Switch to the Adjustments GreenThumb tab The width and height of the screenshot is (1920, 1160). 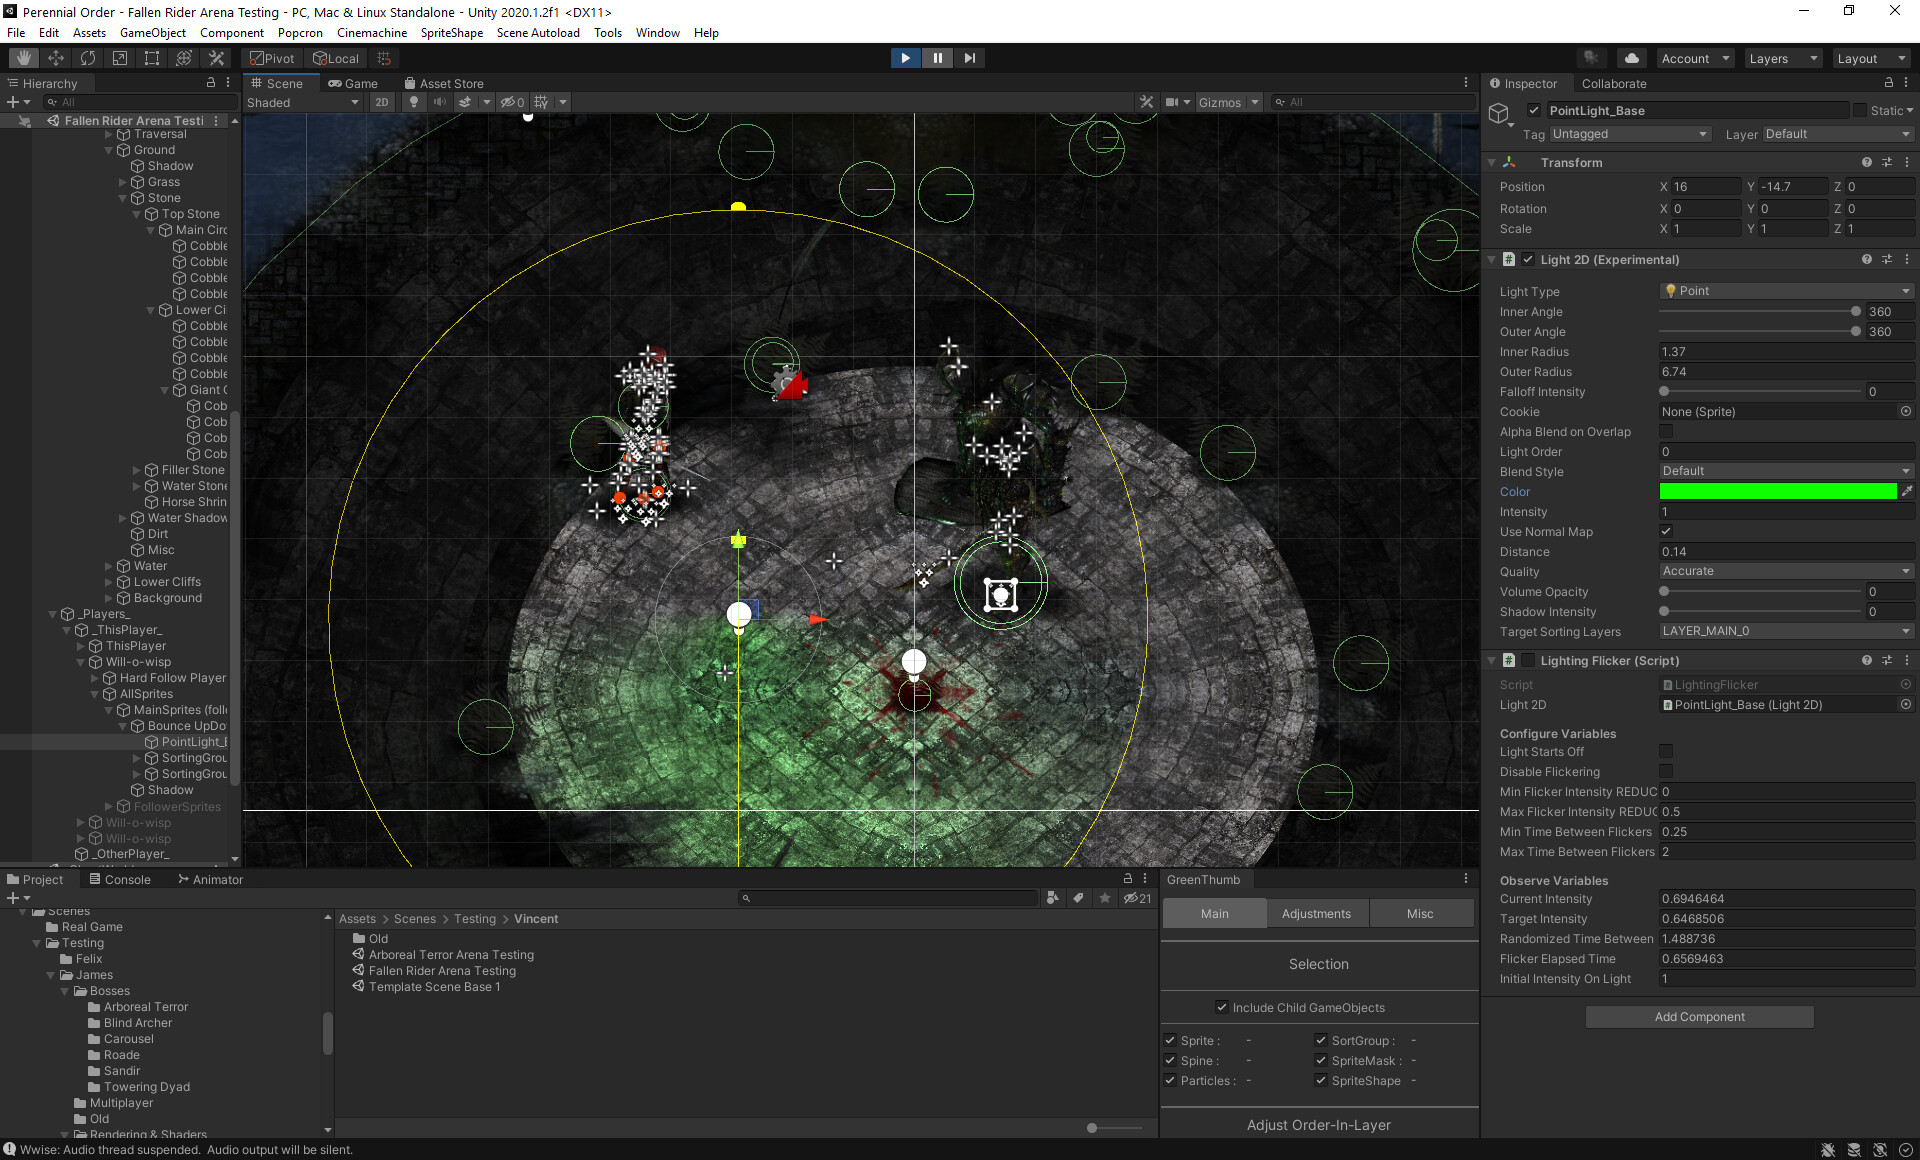coord(1316,913)
